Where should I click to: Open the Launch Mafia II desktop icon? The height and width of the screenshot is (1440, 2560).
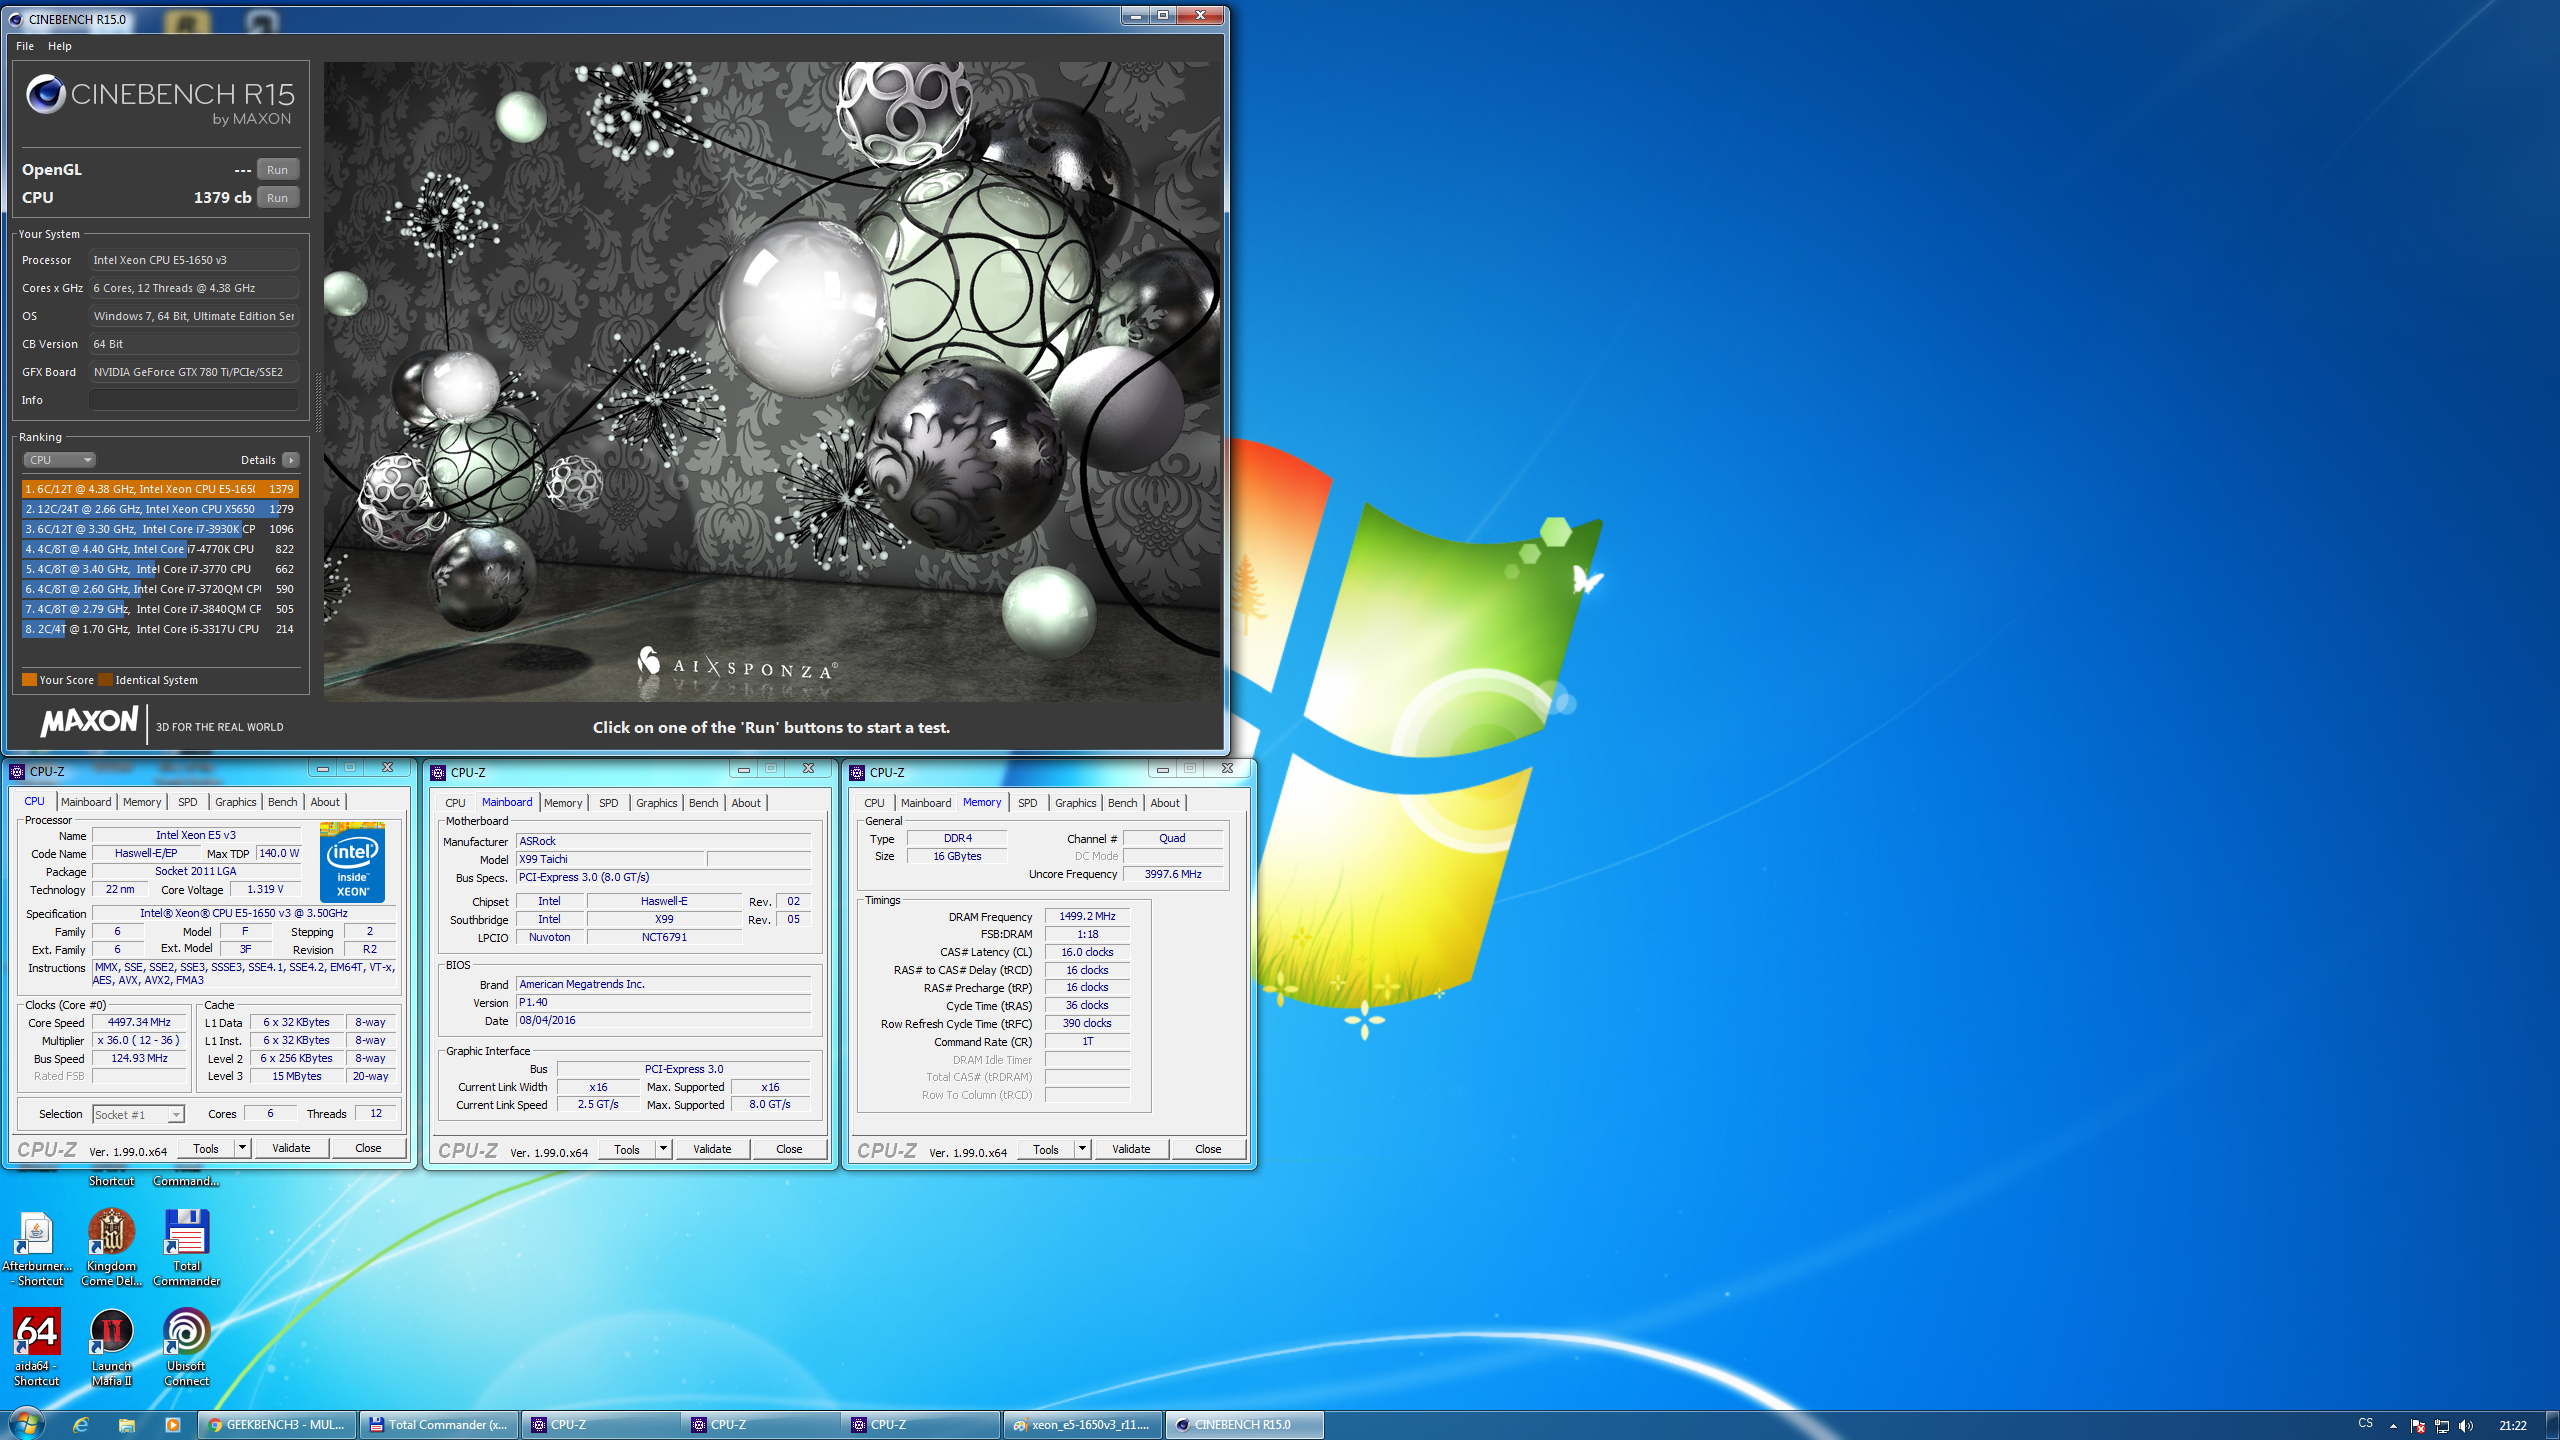(112, 1346)
